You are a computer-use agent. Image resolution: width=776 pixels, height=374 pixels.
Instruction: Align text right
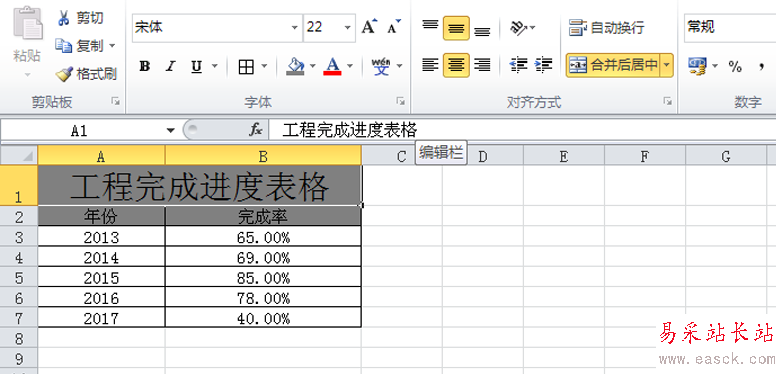pyautogui.click(x=482, y=65)
